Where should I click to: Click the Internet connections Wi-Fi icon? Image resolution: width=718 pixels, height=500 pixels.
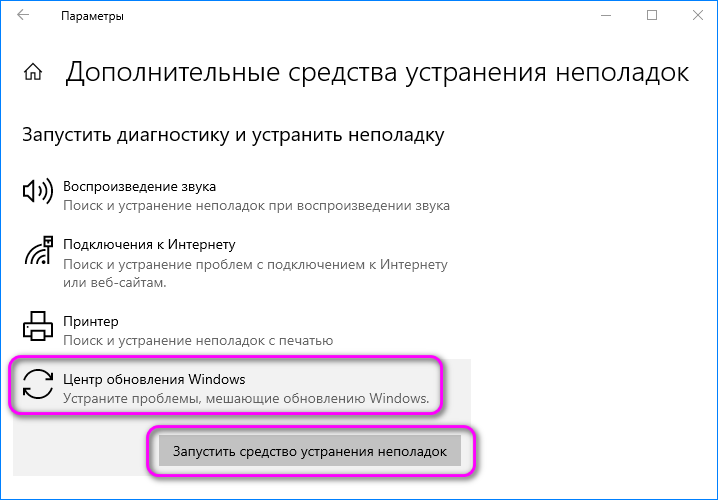coord(38,250)
